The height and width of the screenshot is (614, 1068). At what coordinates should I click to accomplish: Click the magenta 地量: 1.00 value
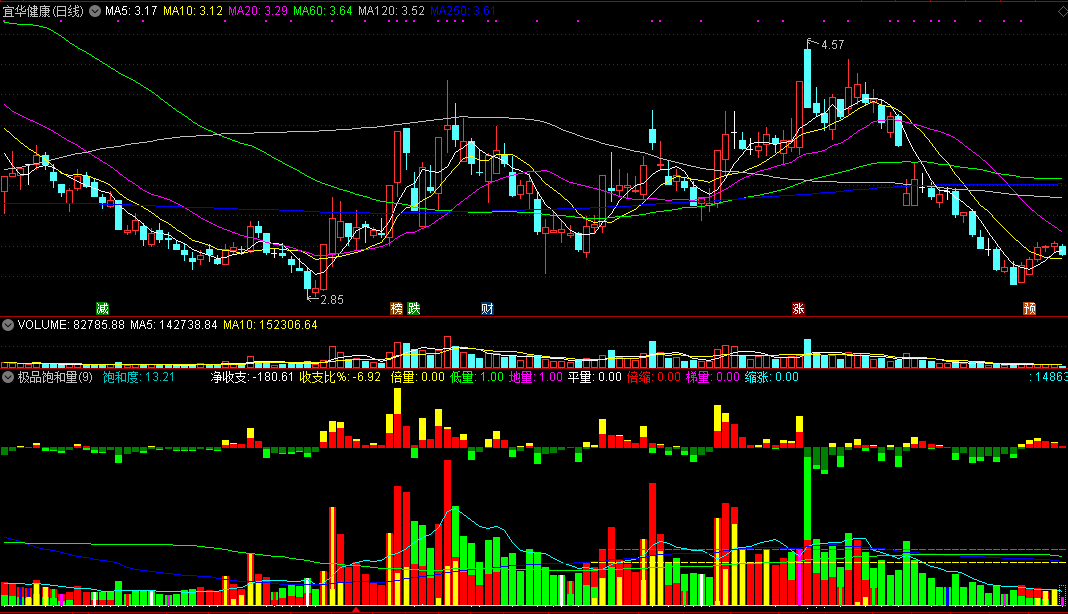coord(536,377)
